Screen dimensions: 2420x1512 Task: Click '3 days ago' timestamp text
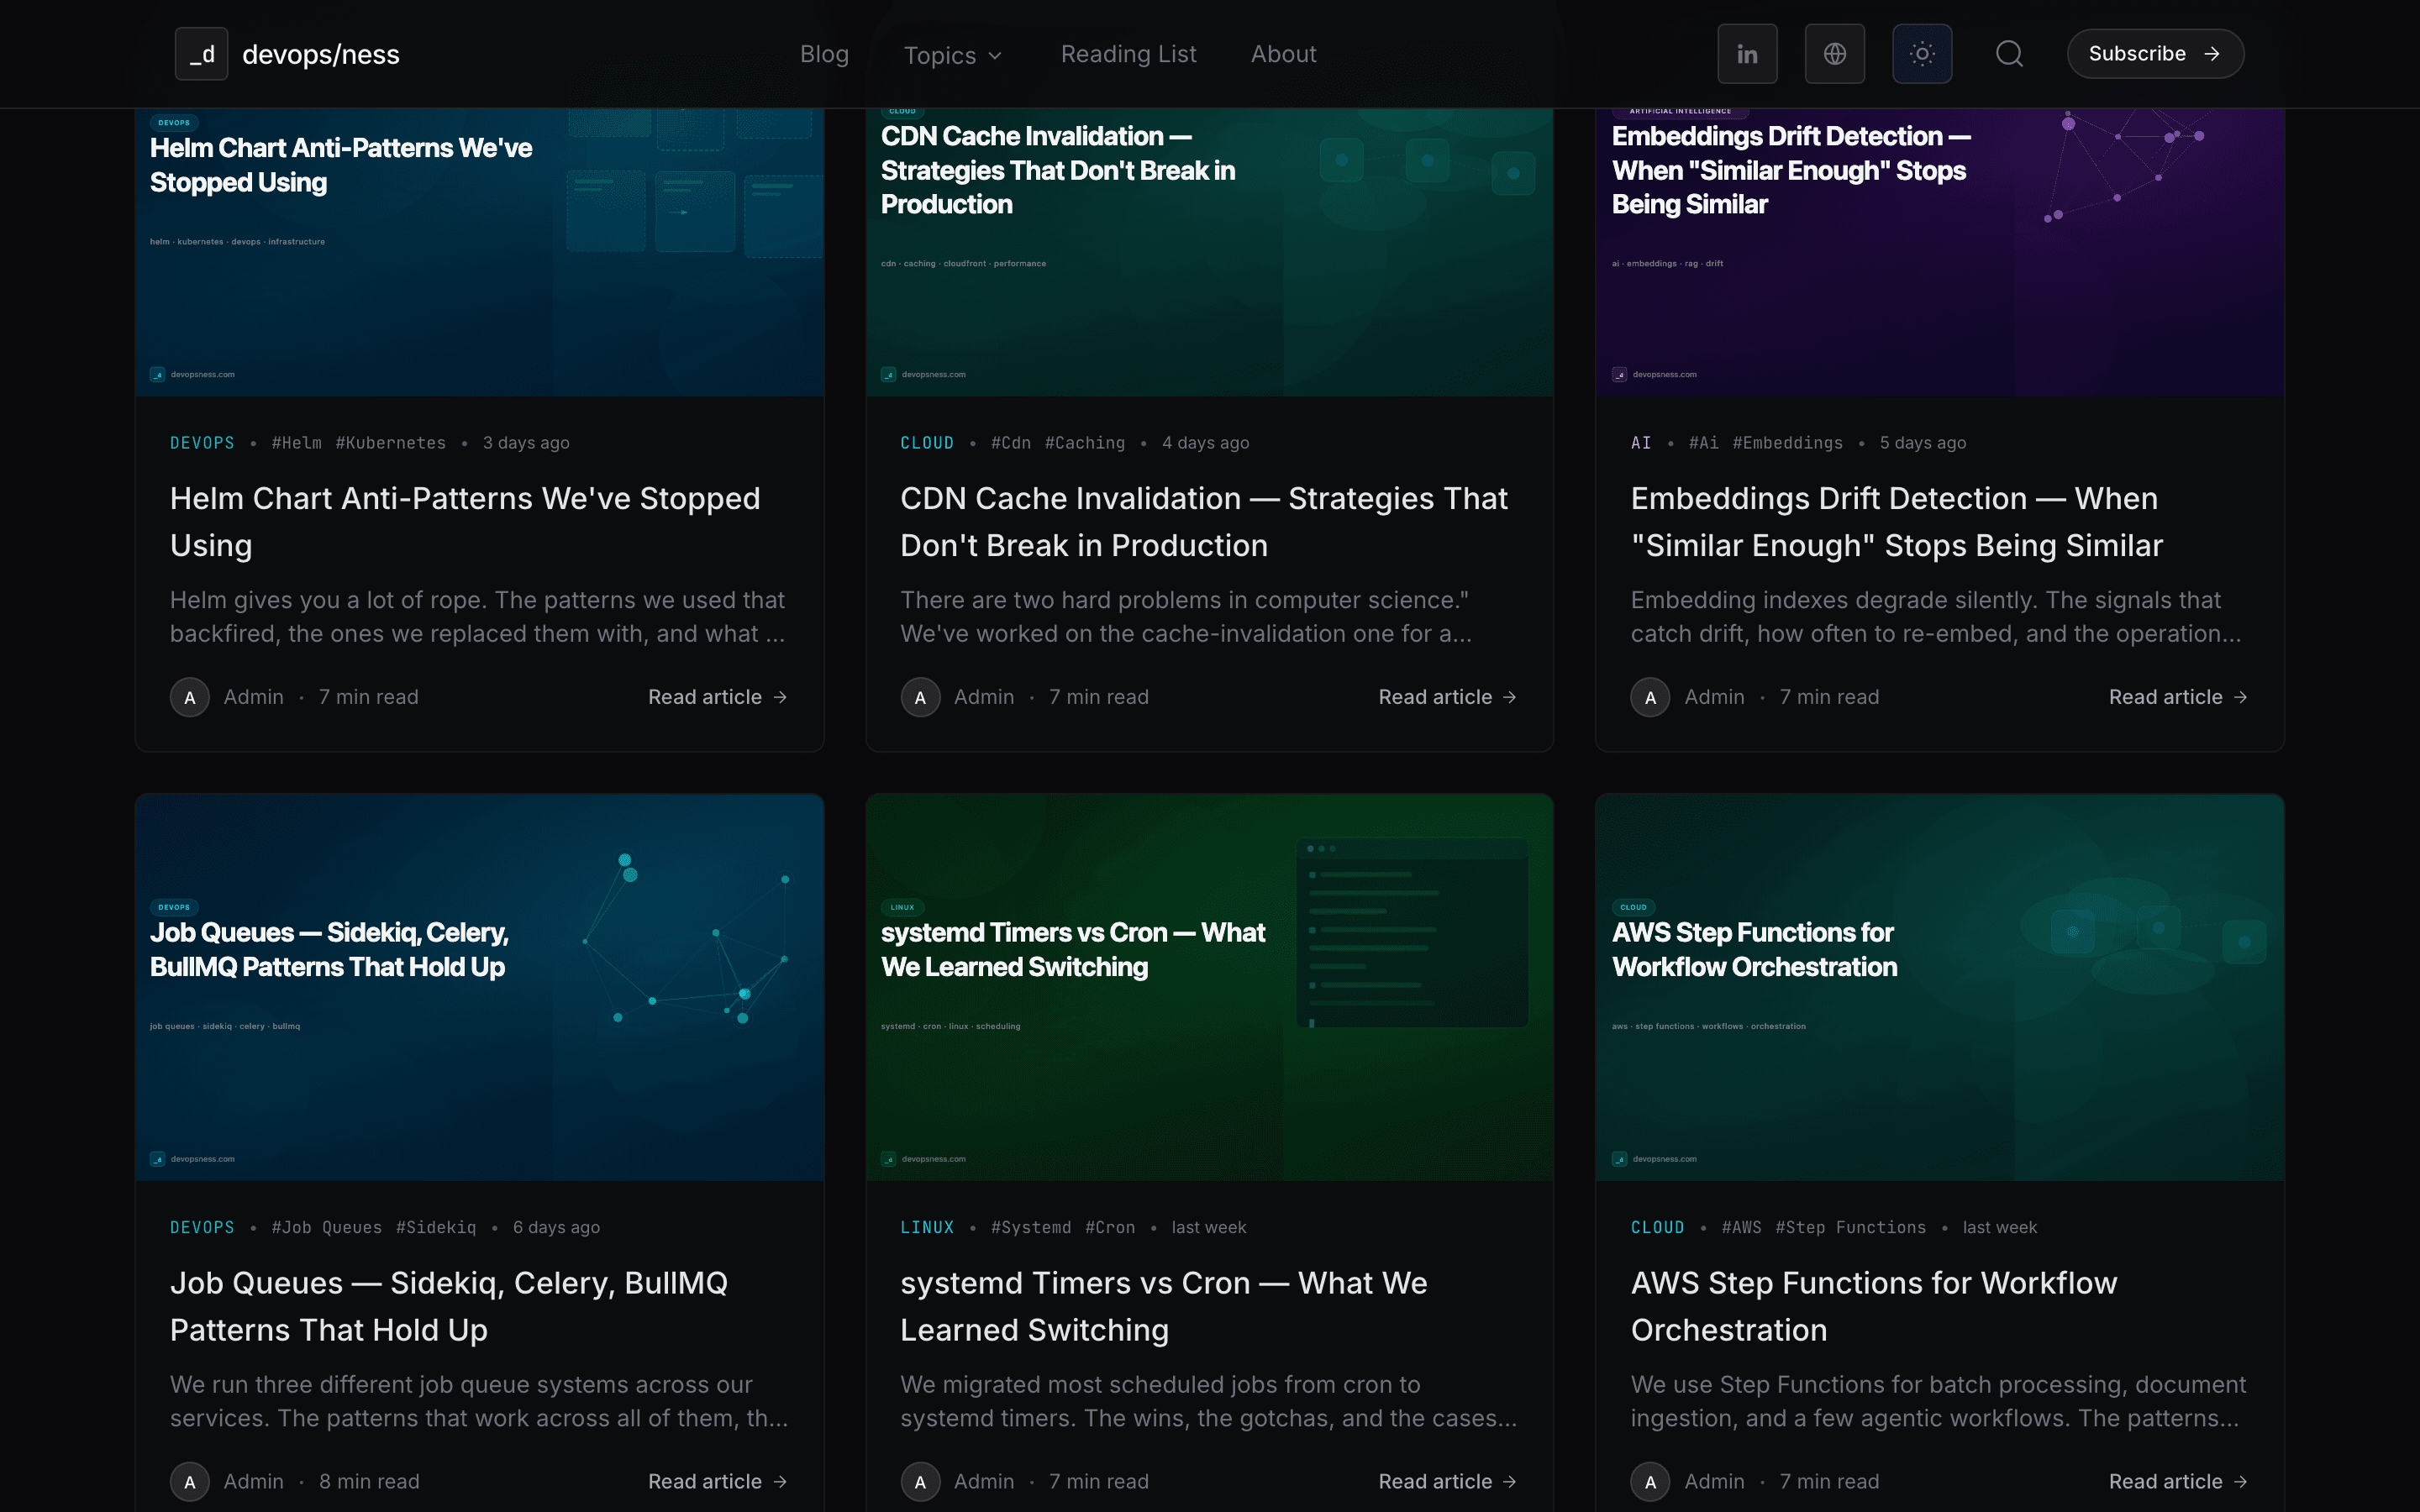pos(526,443)
